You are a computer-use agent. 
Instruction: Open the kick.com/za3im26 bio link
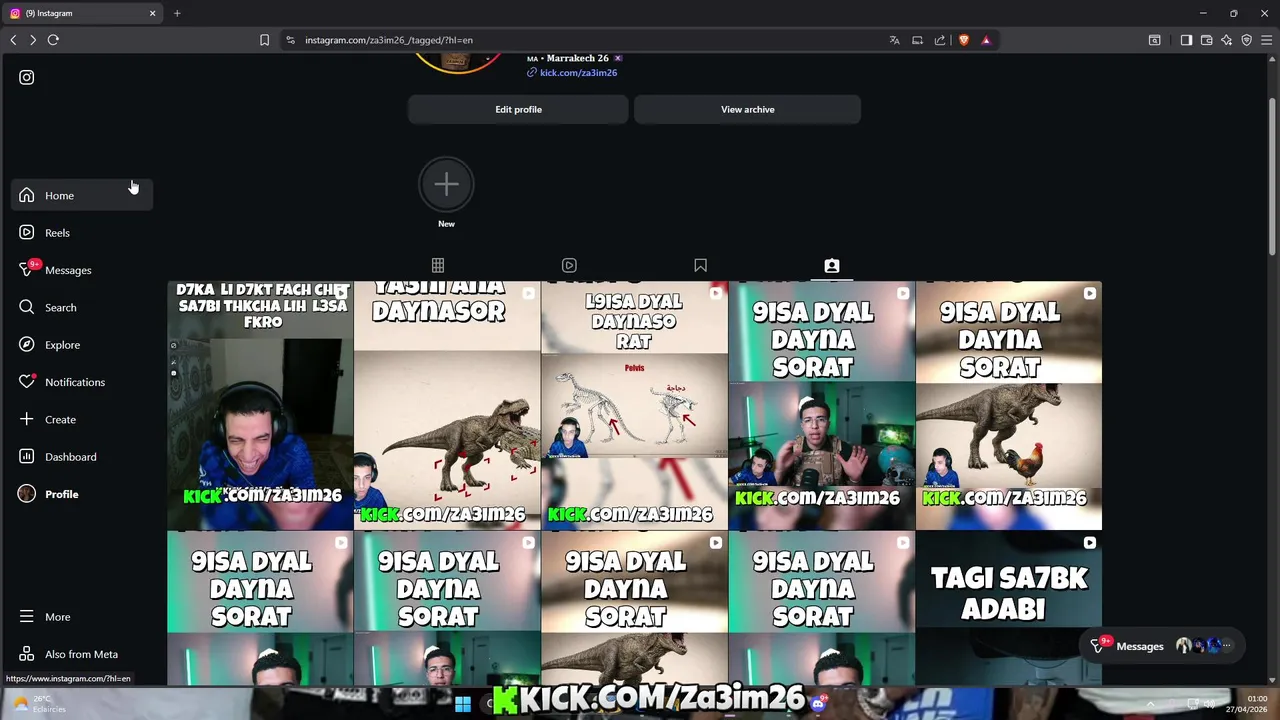click(x=578, y=73)
